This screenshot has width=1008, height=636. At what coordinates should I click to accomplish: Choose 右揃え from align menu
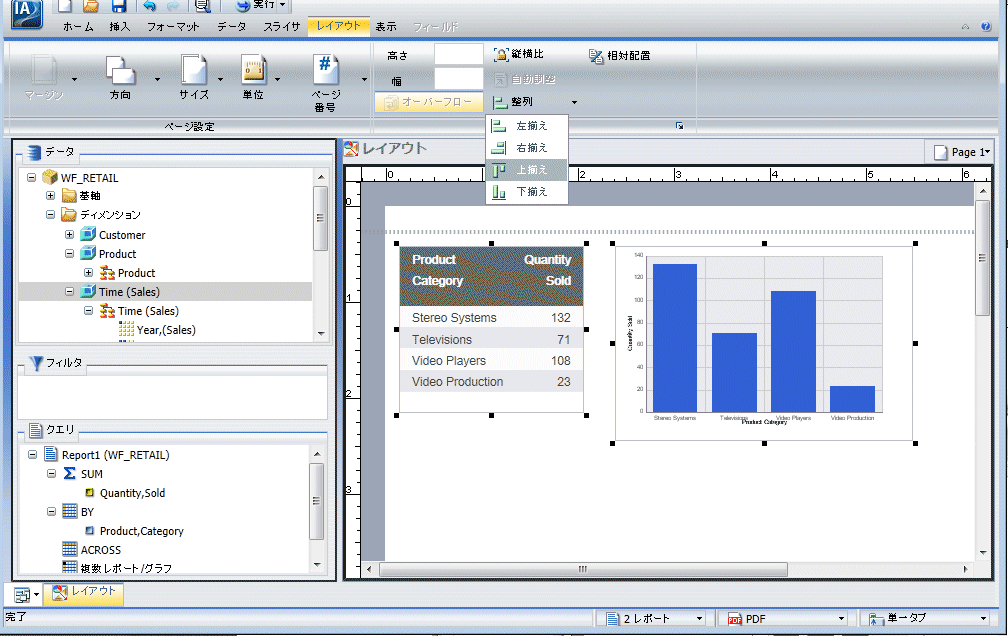point(526,148)
